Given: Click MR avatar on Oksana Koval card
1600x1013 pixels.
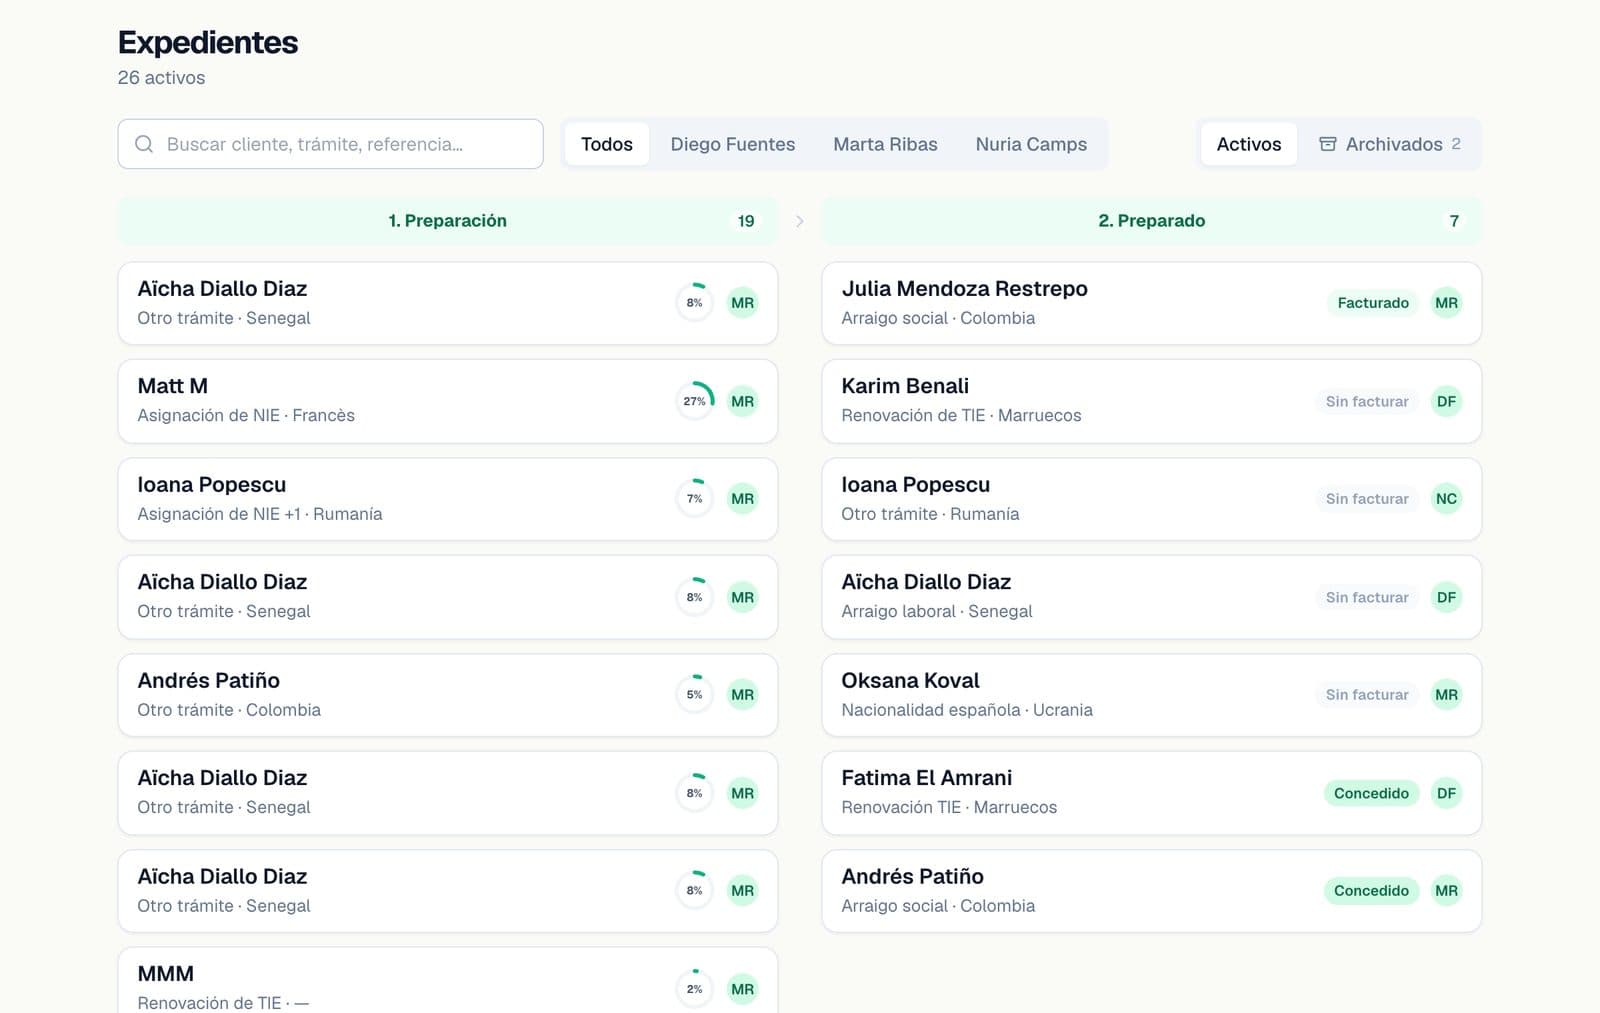Looking at the screenshot, I should click(1446, 695).
